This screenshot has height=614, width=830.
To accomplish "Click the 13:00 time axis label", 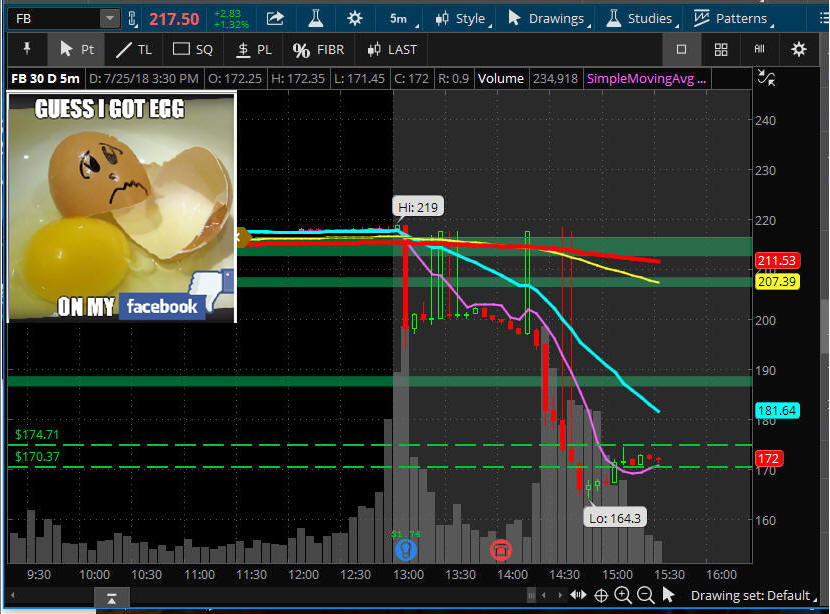I will click(408, 575).
